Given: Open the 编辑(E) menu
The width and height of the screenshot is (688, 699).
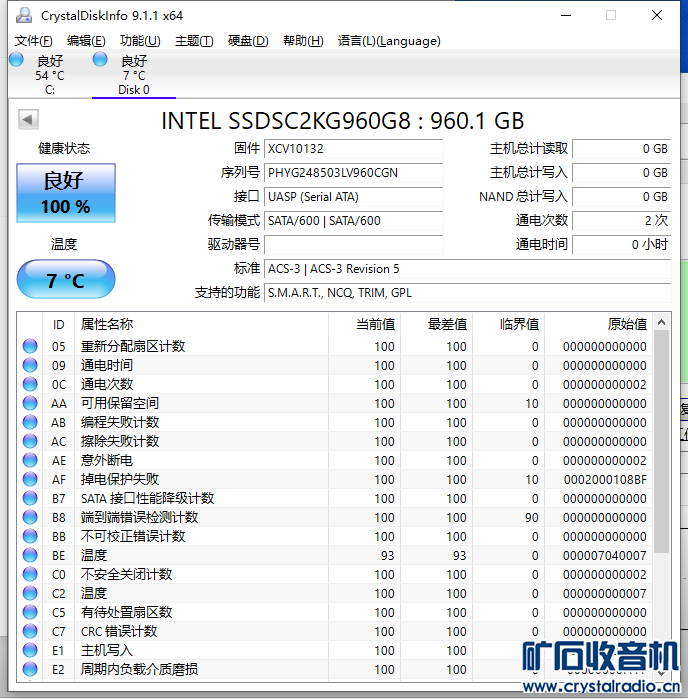Looking at the screenshot, I should coord(86,41).
